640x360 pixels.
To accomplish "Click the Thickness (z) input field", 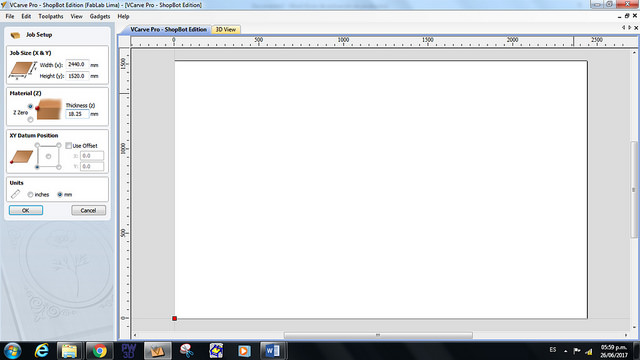I will tap(77, 114).
